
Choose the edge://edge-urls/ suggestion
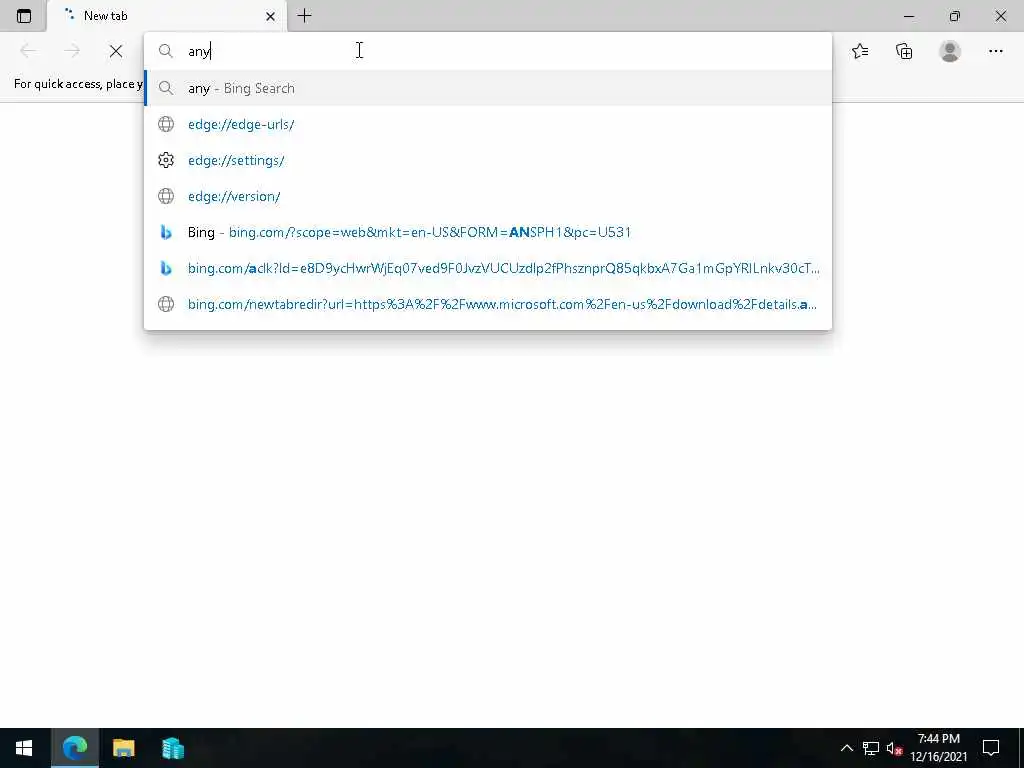tap(488, 124)
